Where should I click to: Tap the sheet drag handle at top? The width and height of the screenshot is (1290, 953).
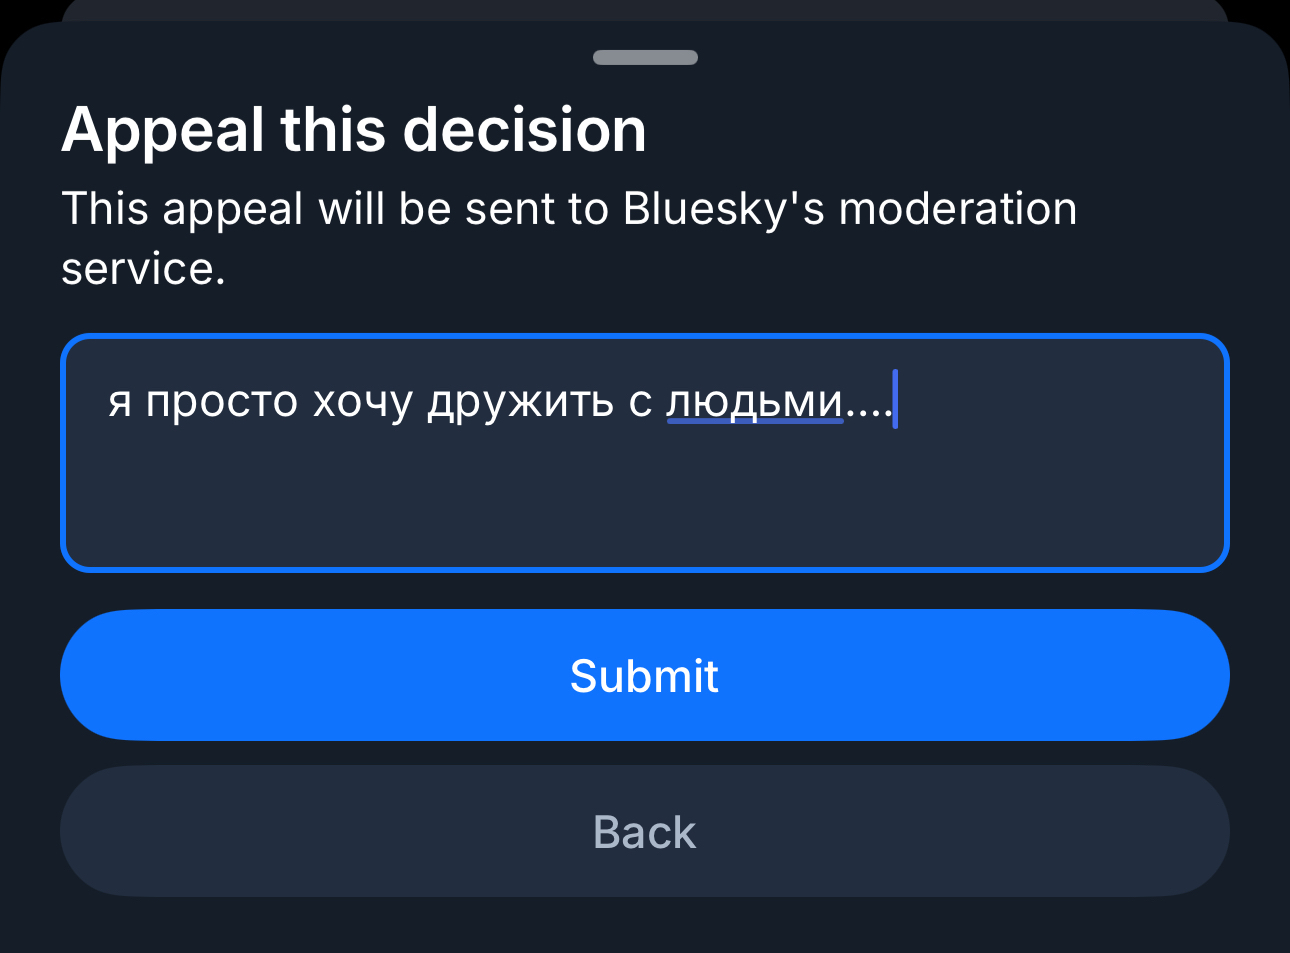(645, 57)
